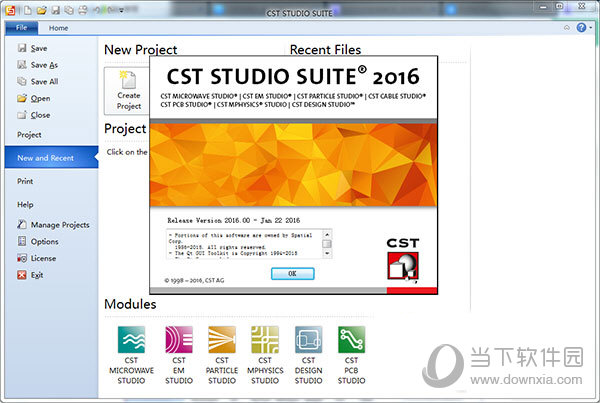Click the Save All quick access icon
600x403 pixels.
(69, 10)
